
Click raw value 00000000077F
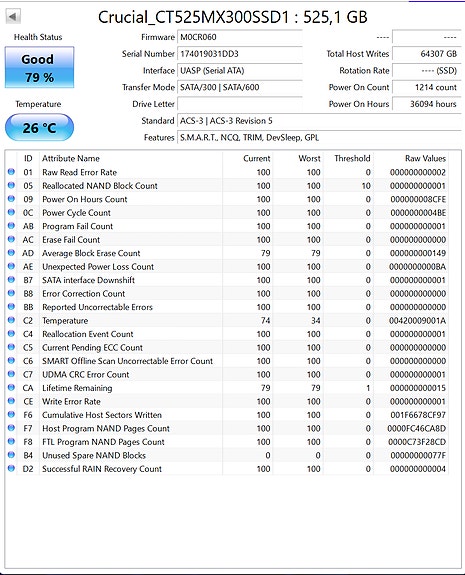418,455
